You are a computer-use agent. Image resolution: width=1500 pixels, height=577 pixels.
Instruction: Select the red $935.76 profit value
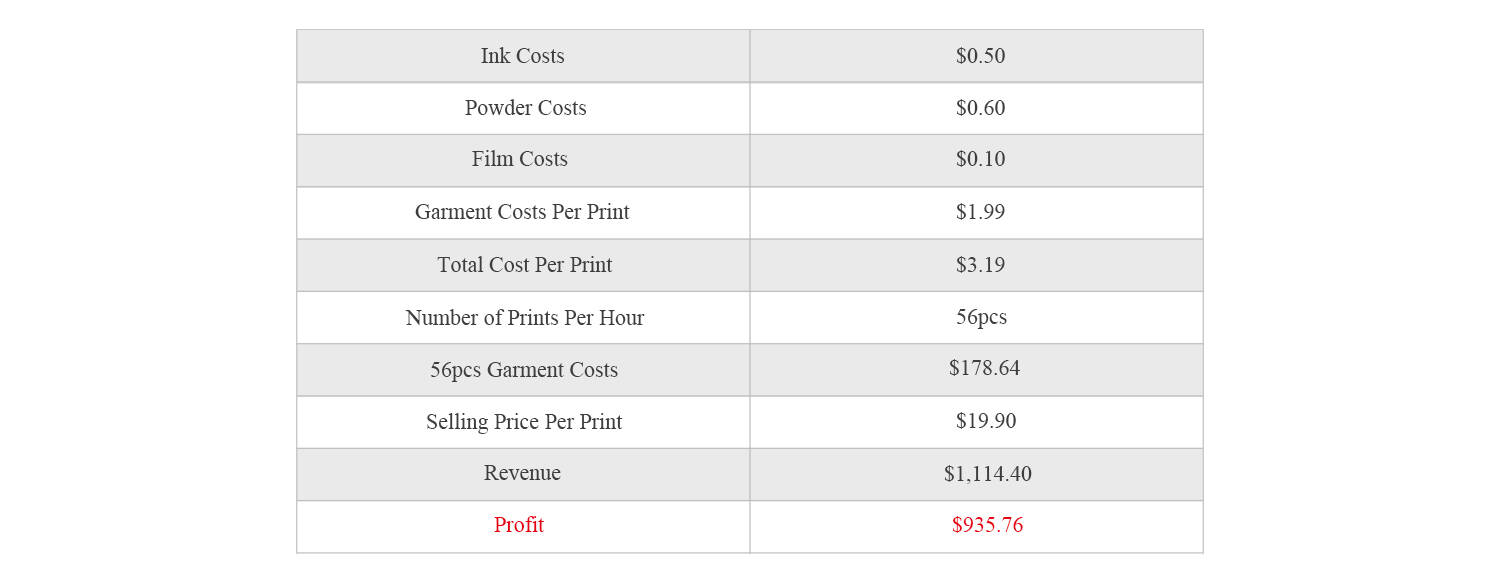click(x=987, y=525)
